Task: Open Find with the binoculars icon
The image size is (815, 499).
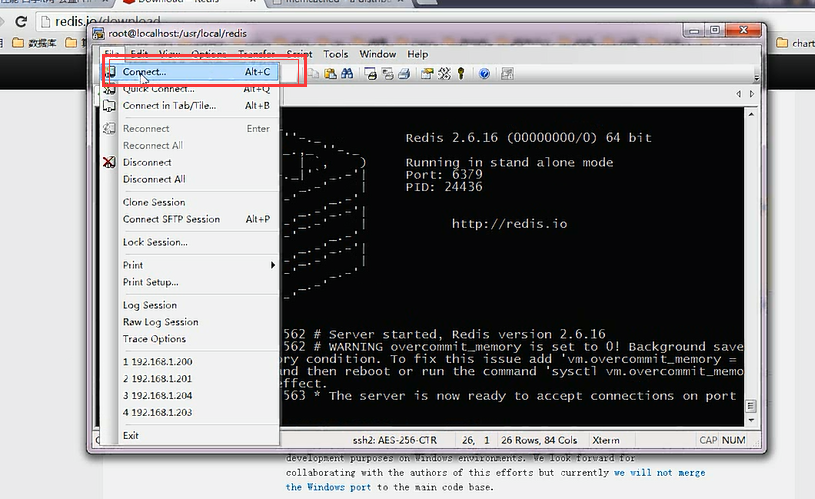Action: coord(347,74)
